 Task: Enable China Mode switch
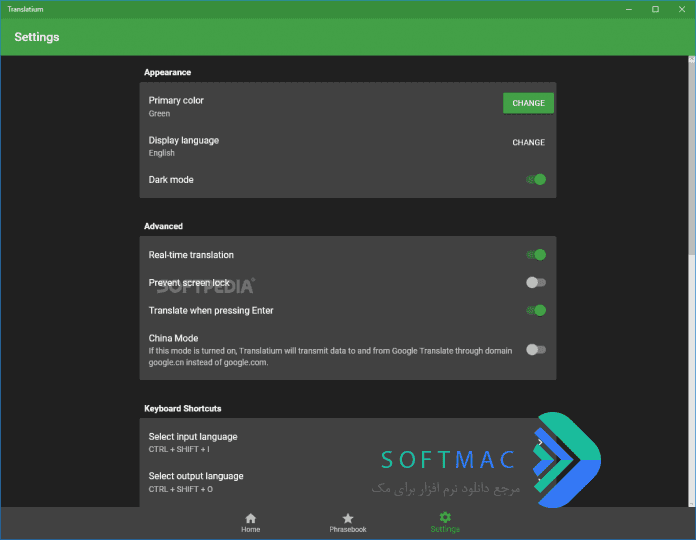pos(536,350)
